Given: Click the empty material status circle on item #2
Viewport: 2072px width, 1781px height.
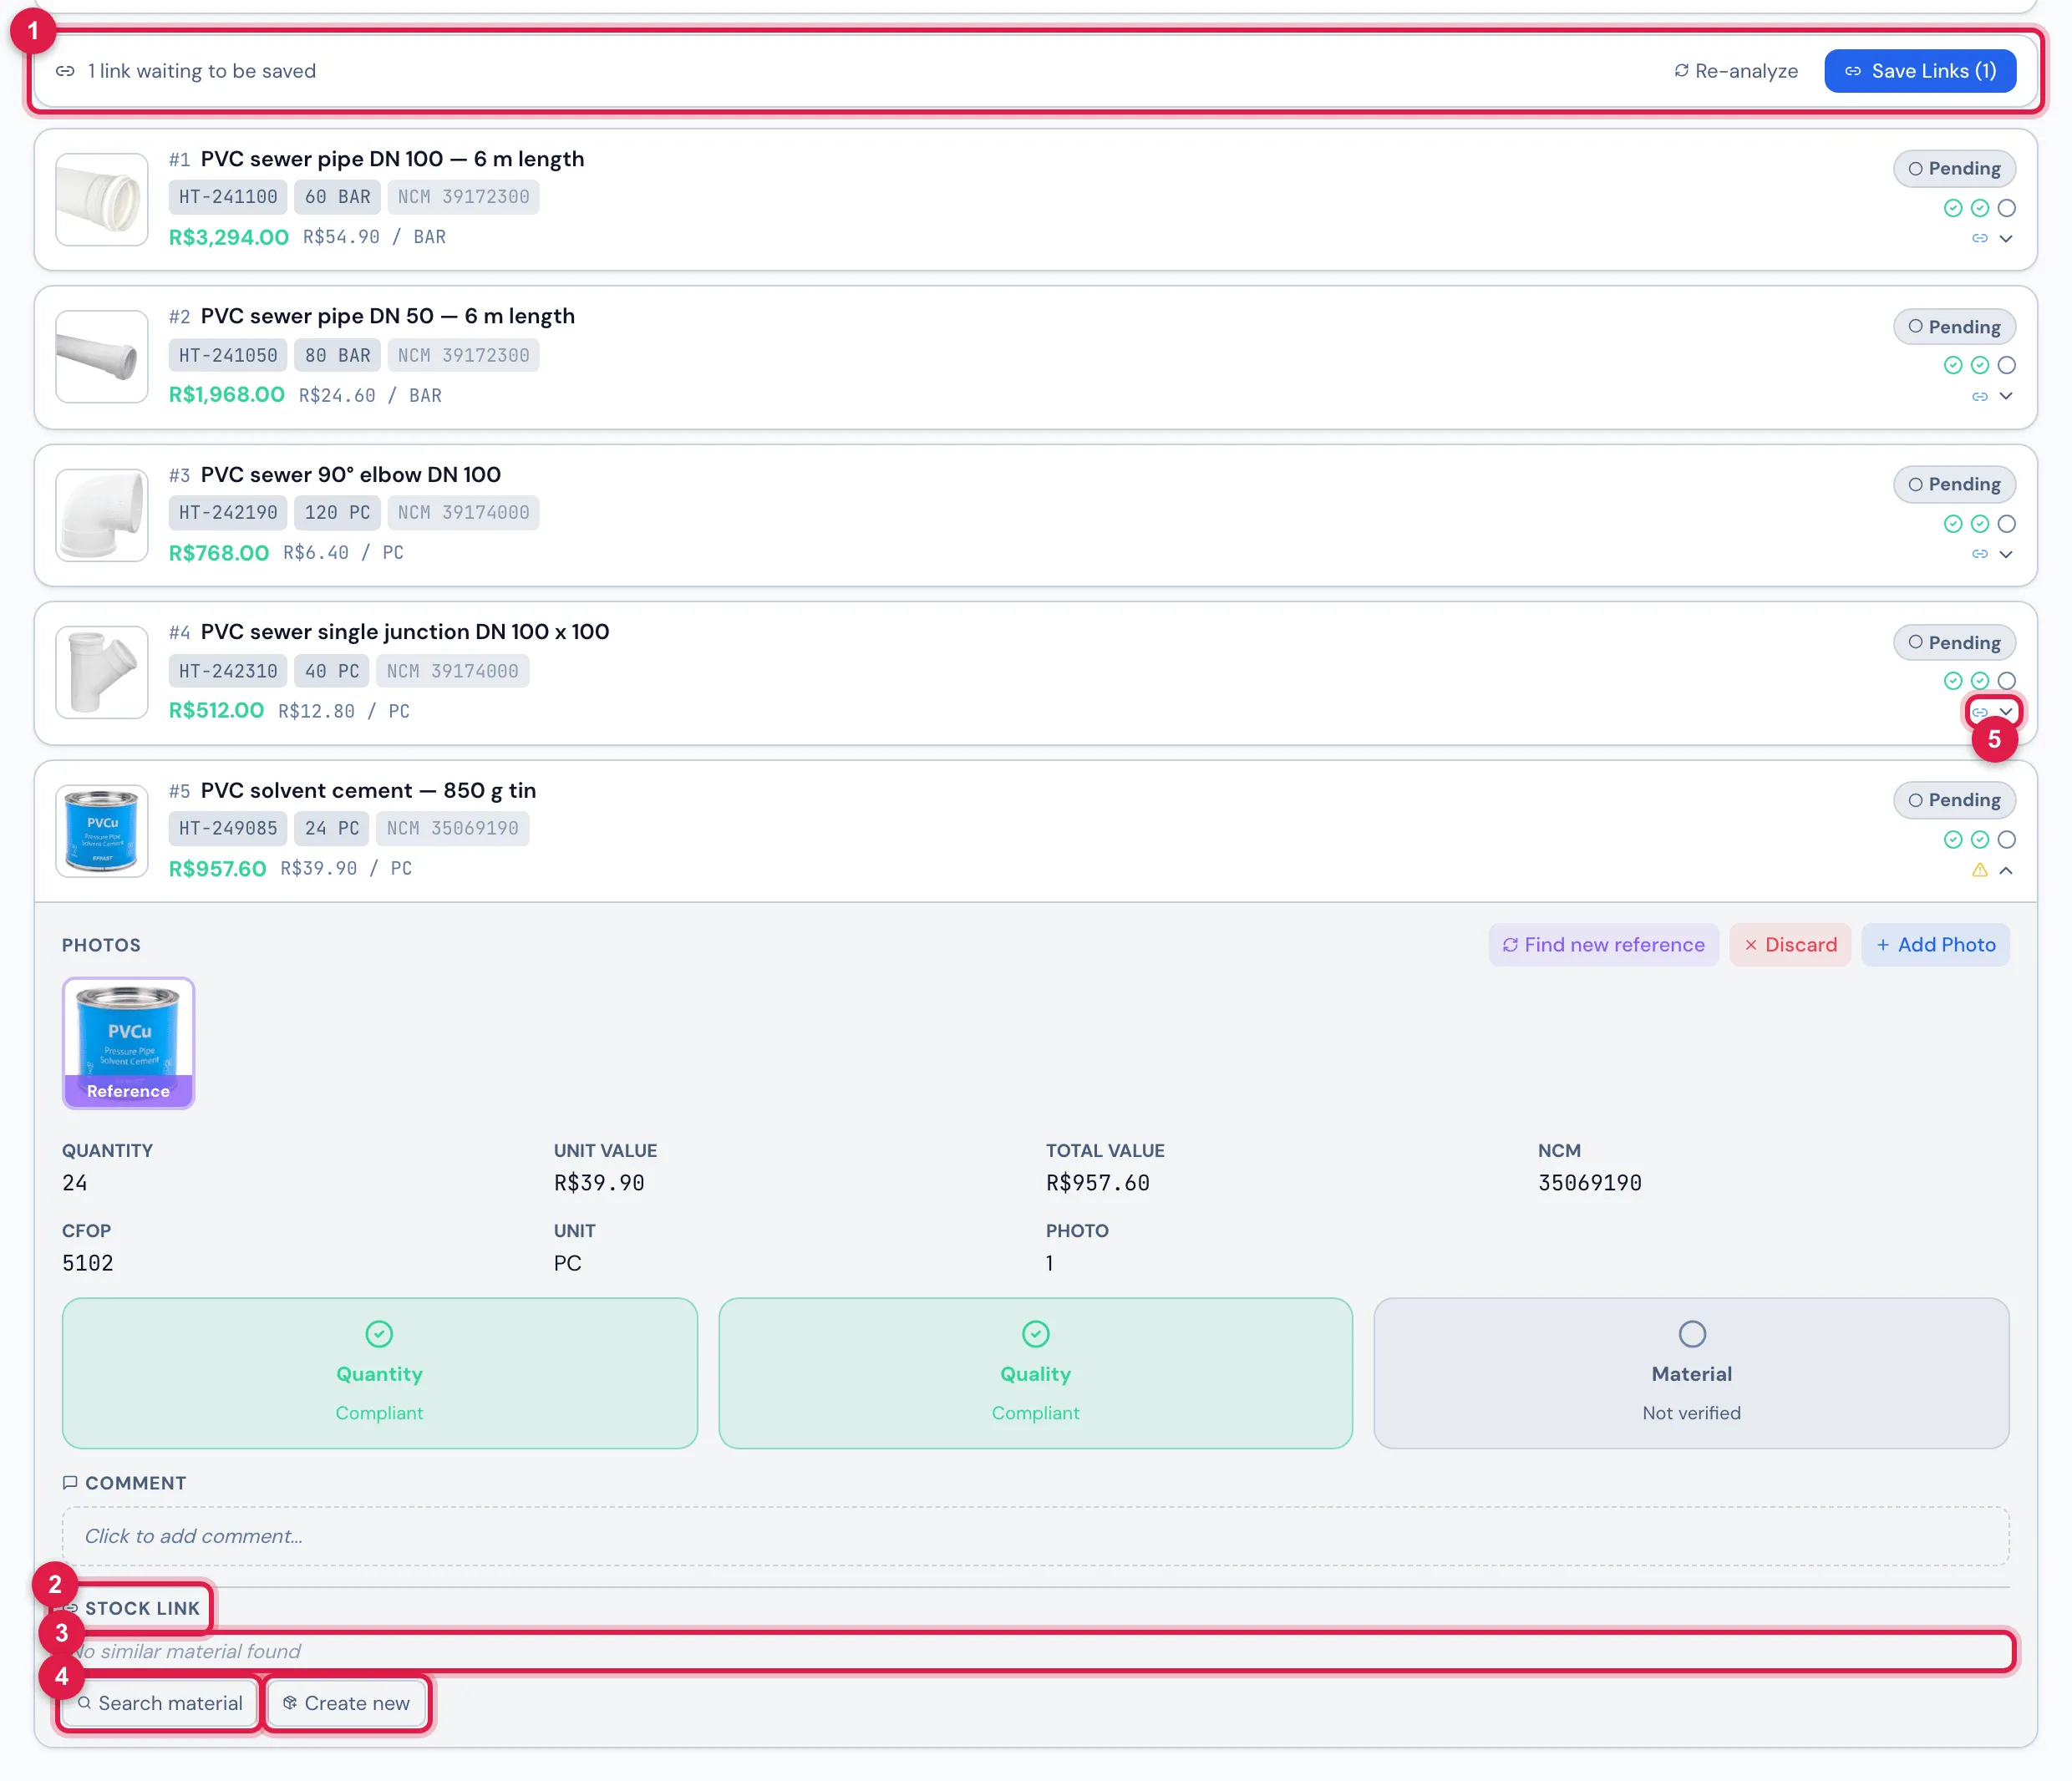Looking at the screenshot, I should 2006,365.
